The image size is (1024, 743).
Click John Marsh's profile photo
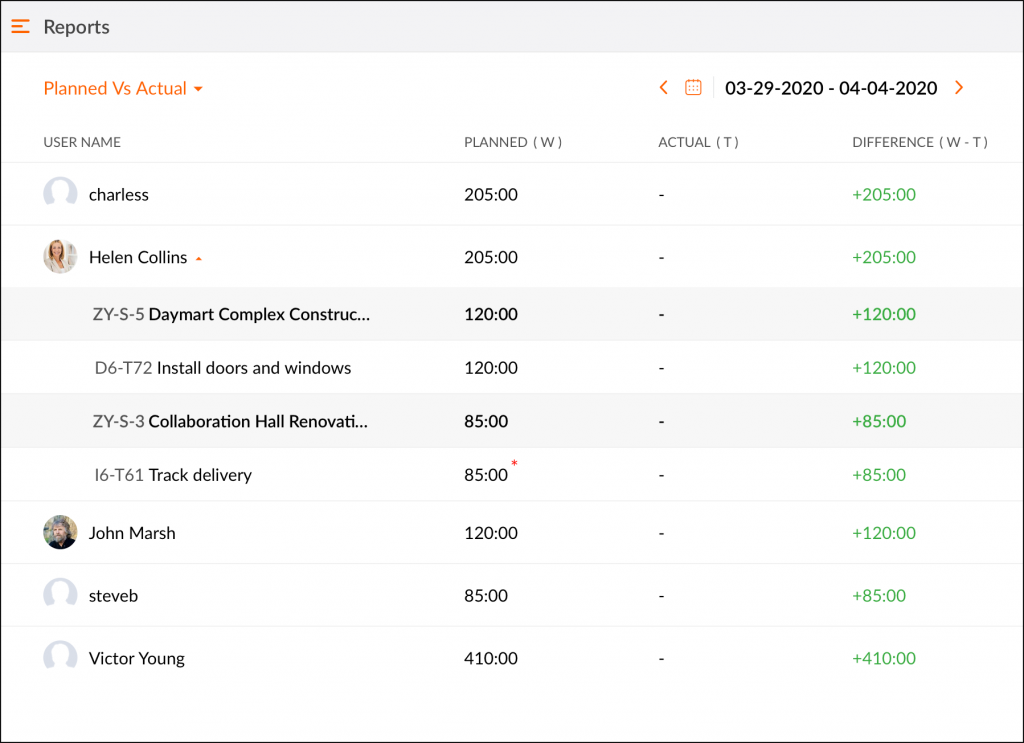click(60, 533)
